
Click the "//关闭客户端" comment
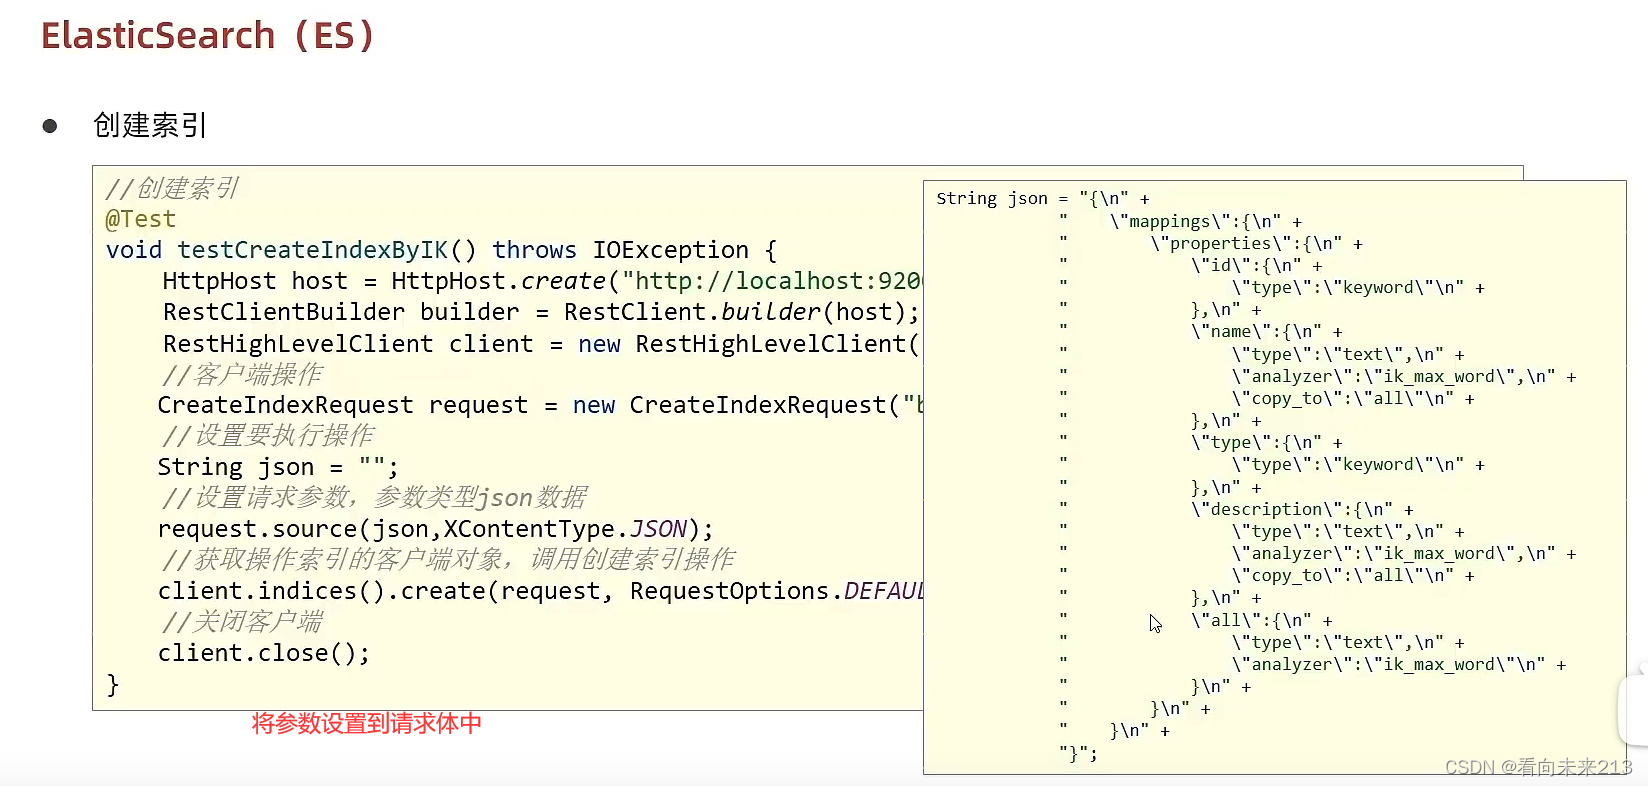(x=241, y=621)
